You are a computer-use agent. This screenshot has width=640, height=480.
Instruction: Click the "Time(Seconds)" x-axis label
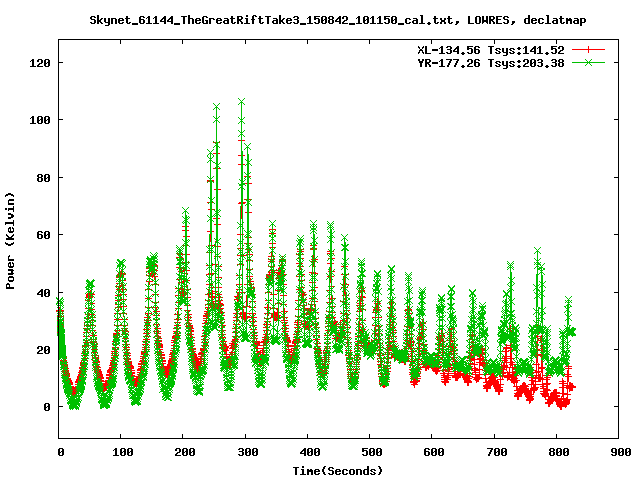click(337, 470)
